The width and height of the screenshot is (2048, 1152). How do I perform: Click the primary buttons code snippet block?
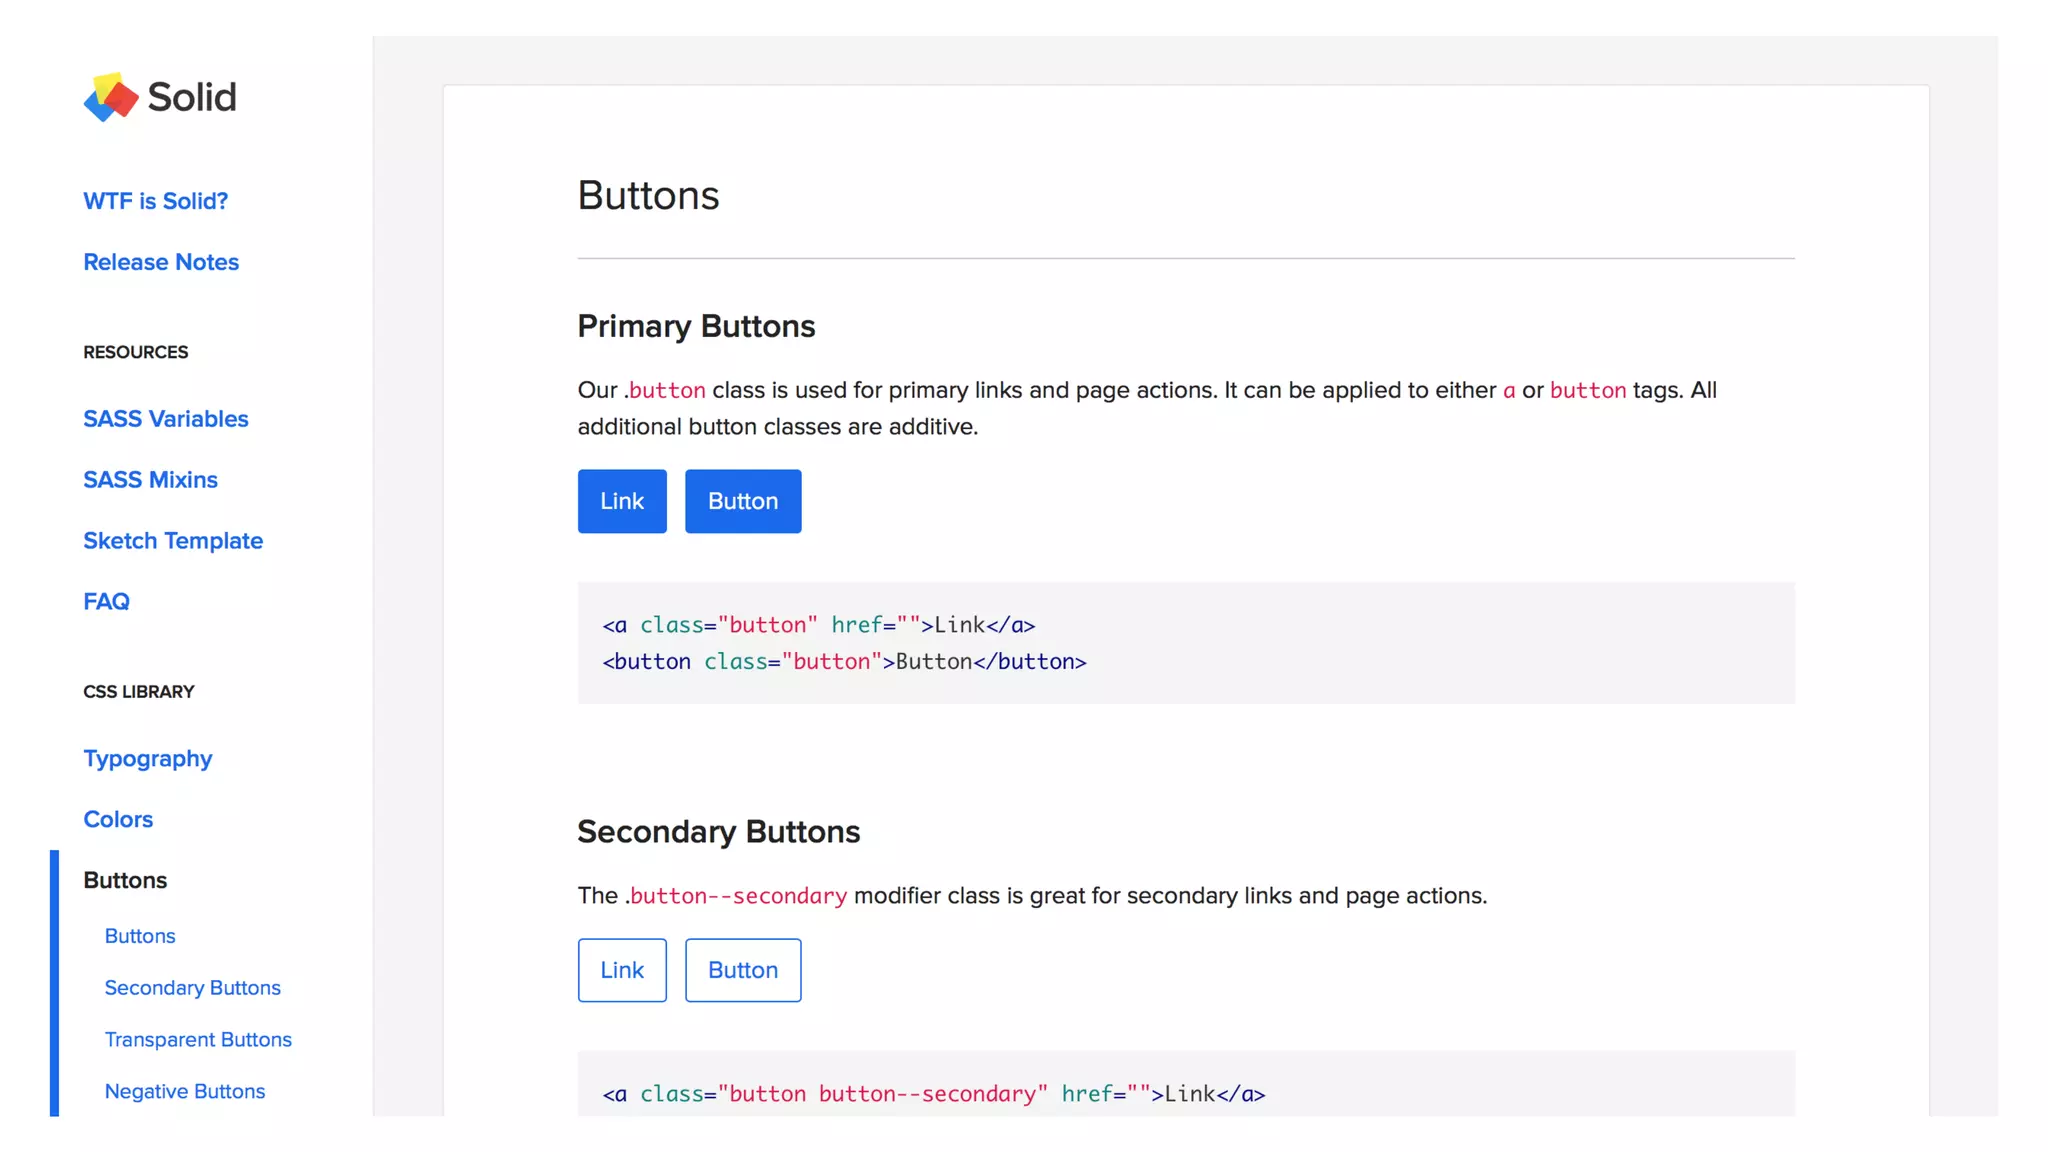click(1185, 643)
